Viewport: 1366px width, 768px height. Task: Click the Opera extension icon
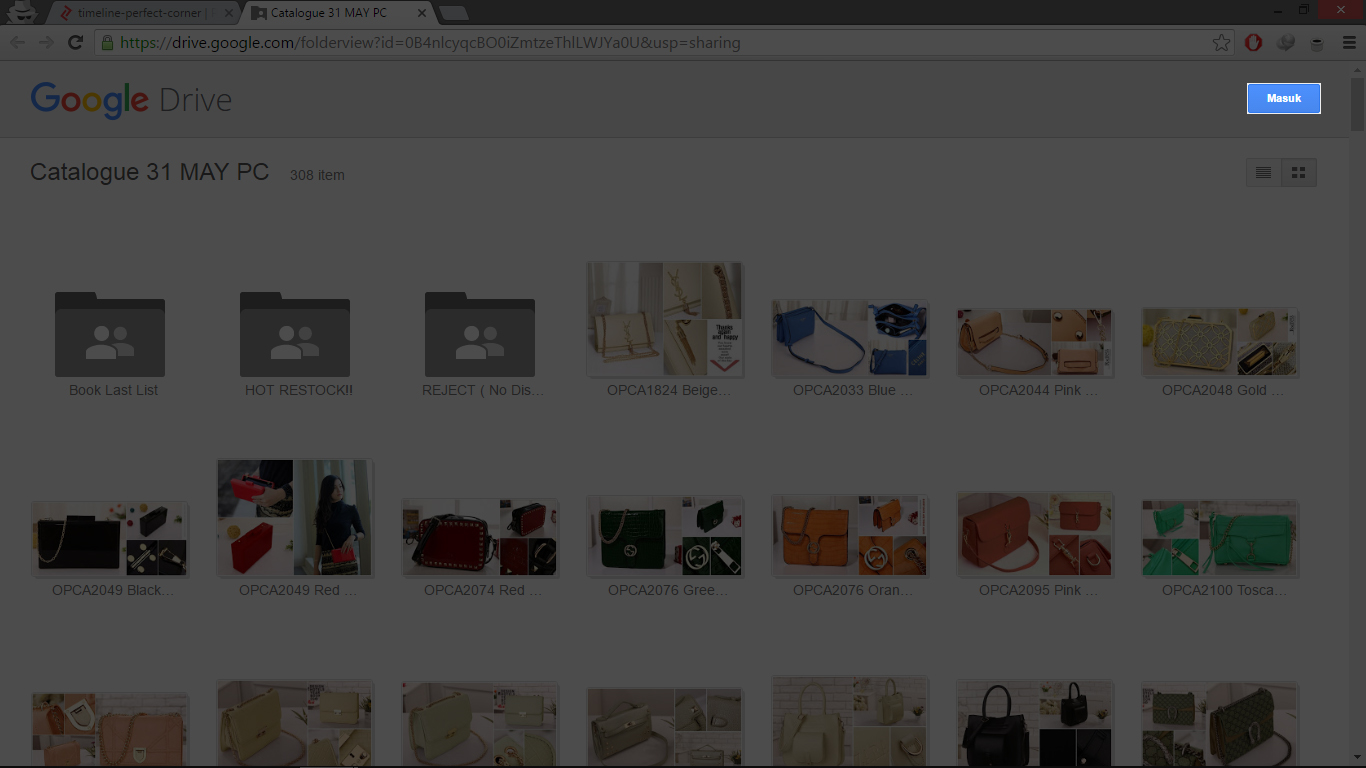pyautogui.click(x=1253, y=43)
